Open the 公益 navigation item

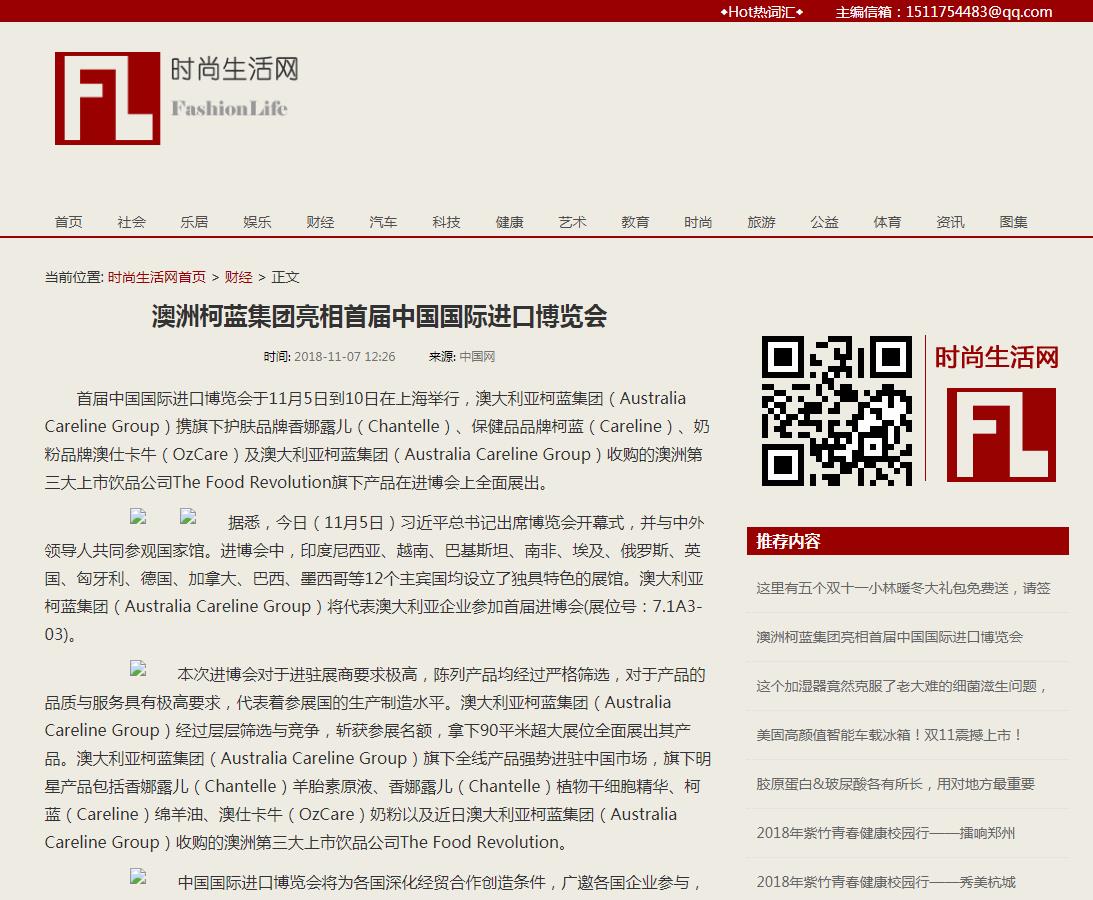[x=825, y=222]
